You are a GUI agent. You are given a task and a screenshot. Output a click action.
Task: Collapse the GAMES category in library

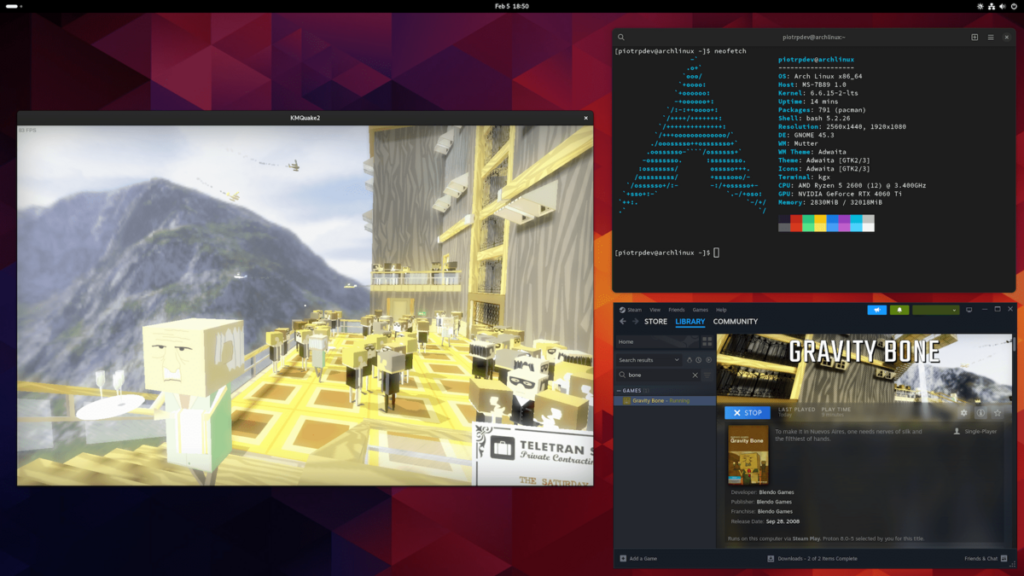click(x=620, y=390)
